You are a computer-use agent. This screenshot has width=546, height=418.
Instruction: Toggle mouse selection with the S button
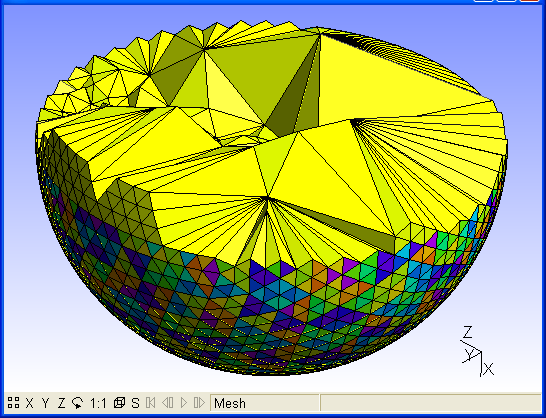coord(135,403)
